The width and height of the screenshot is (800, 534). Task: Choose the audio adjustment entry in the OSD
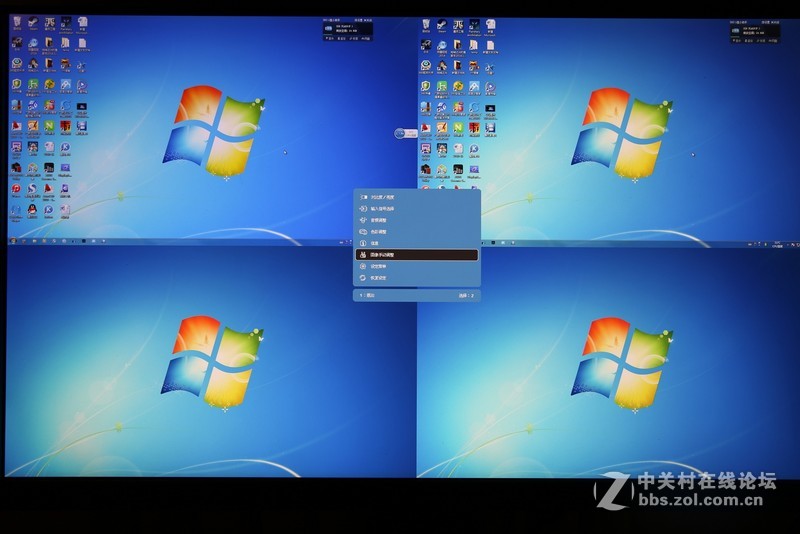(417, 220)
